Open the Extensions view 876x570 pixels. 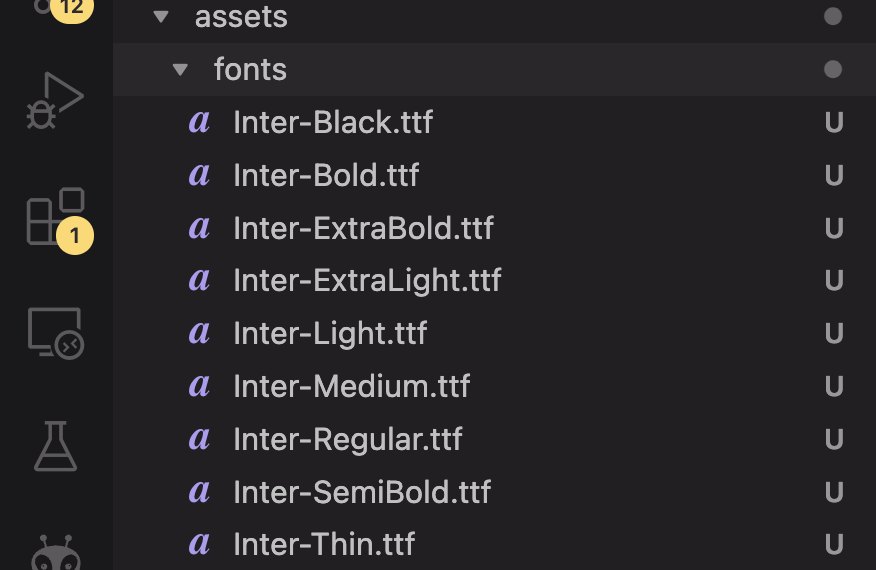click(54, 215)
